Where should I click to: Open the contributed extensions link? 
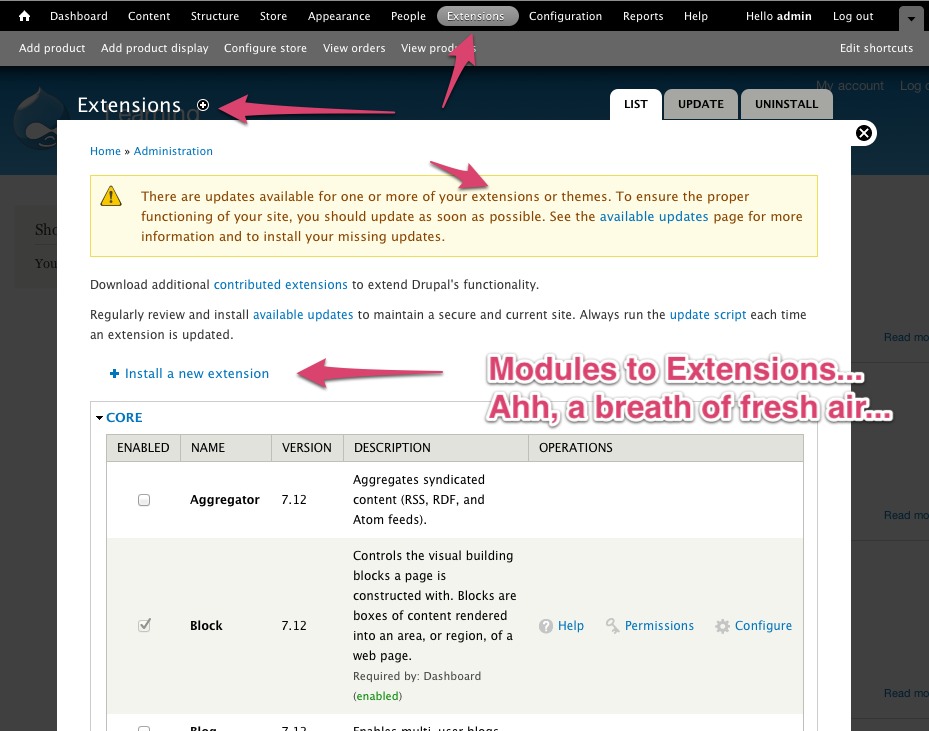(281, 284)
